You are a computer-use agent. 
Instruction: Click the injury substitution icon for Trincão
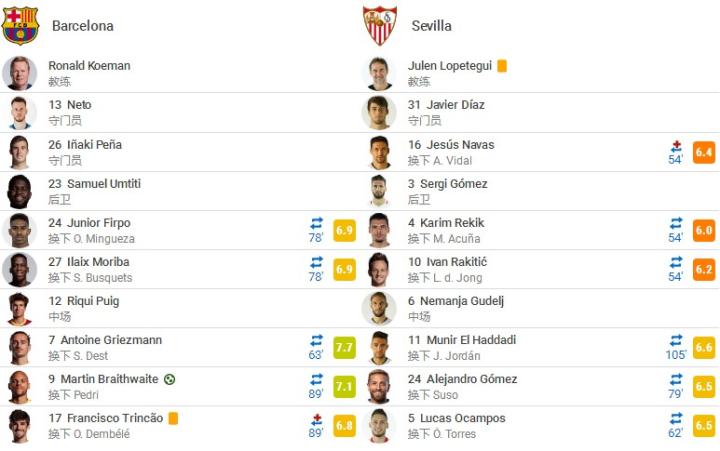tap(316, 418)
